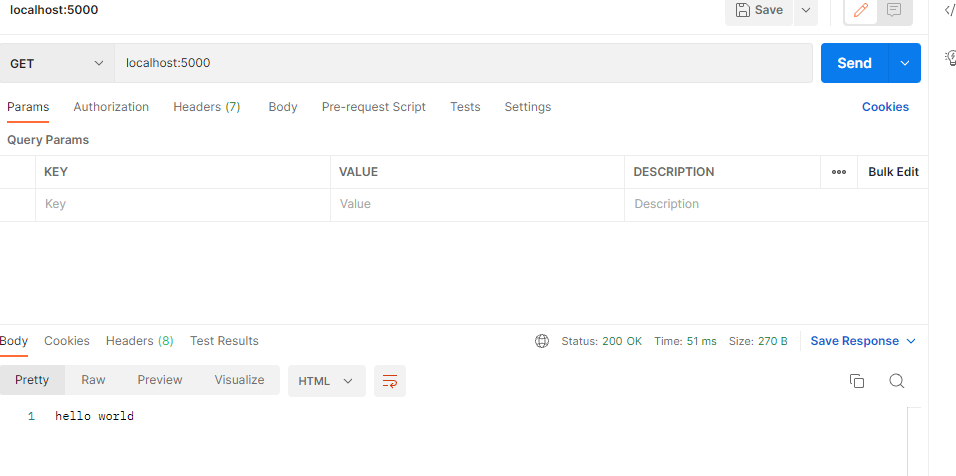Viewport: 956px width, 476px height.
Task: Open the Settings tab
Action: point(527,107)
